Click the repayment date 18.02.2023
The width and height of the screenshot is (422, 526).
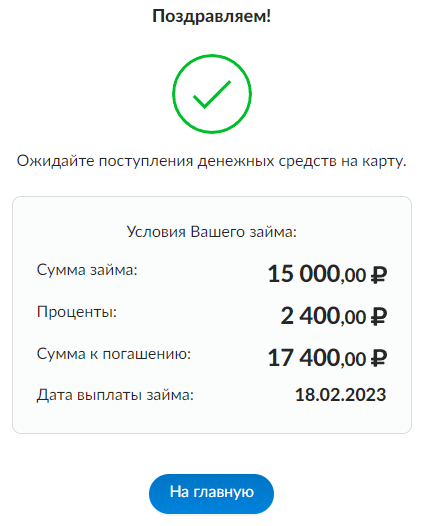[x=340, y=395]
